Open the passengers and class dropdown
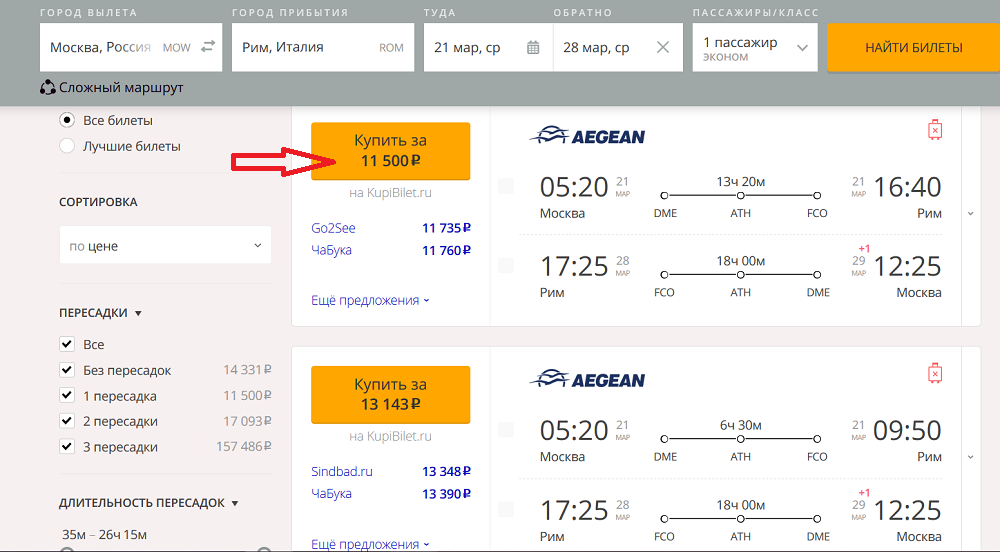 (x=755, y=48)
